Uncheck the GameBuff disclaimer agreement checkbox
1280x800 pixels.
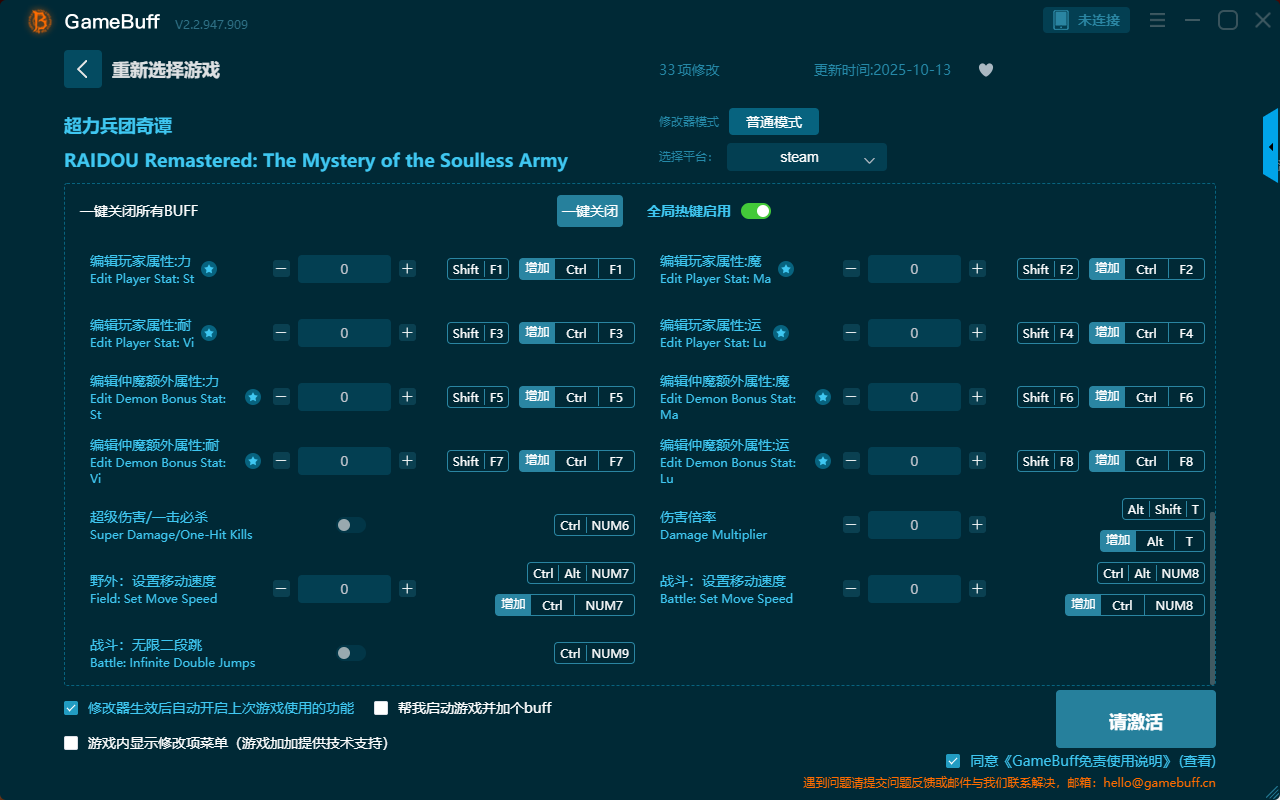click(x=953, y=761)
